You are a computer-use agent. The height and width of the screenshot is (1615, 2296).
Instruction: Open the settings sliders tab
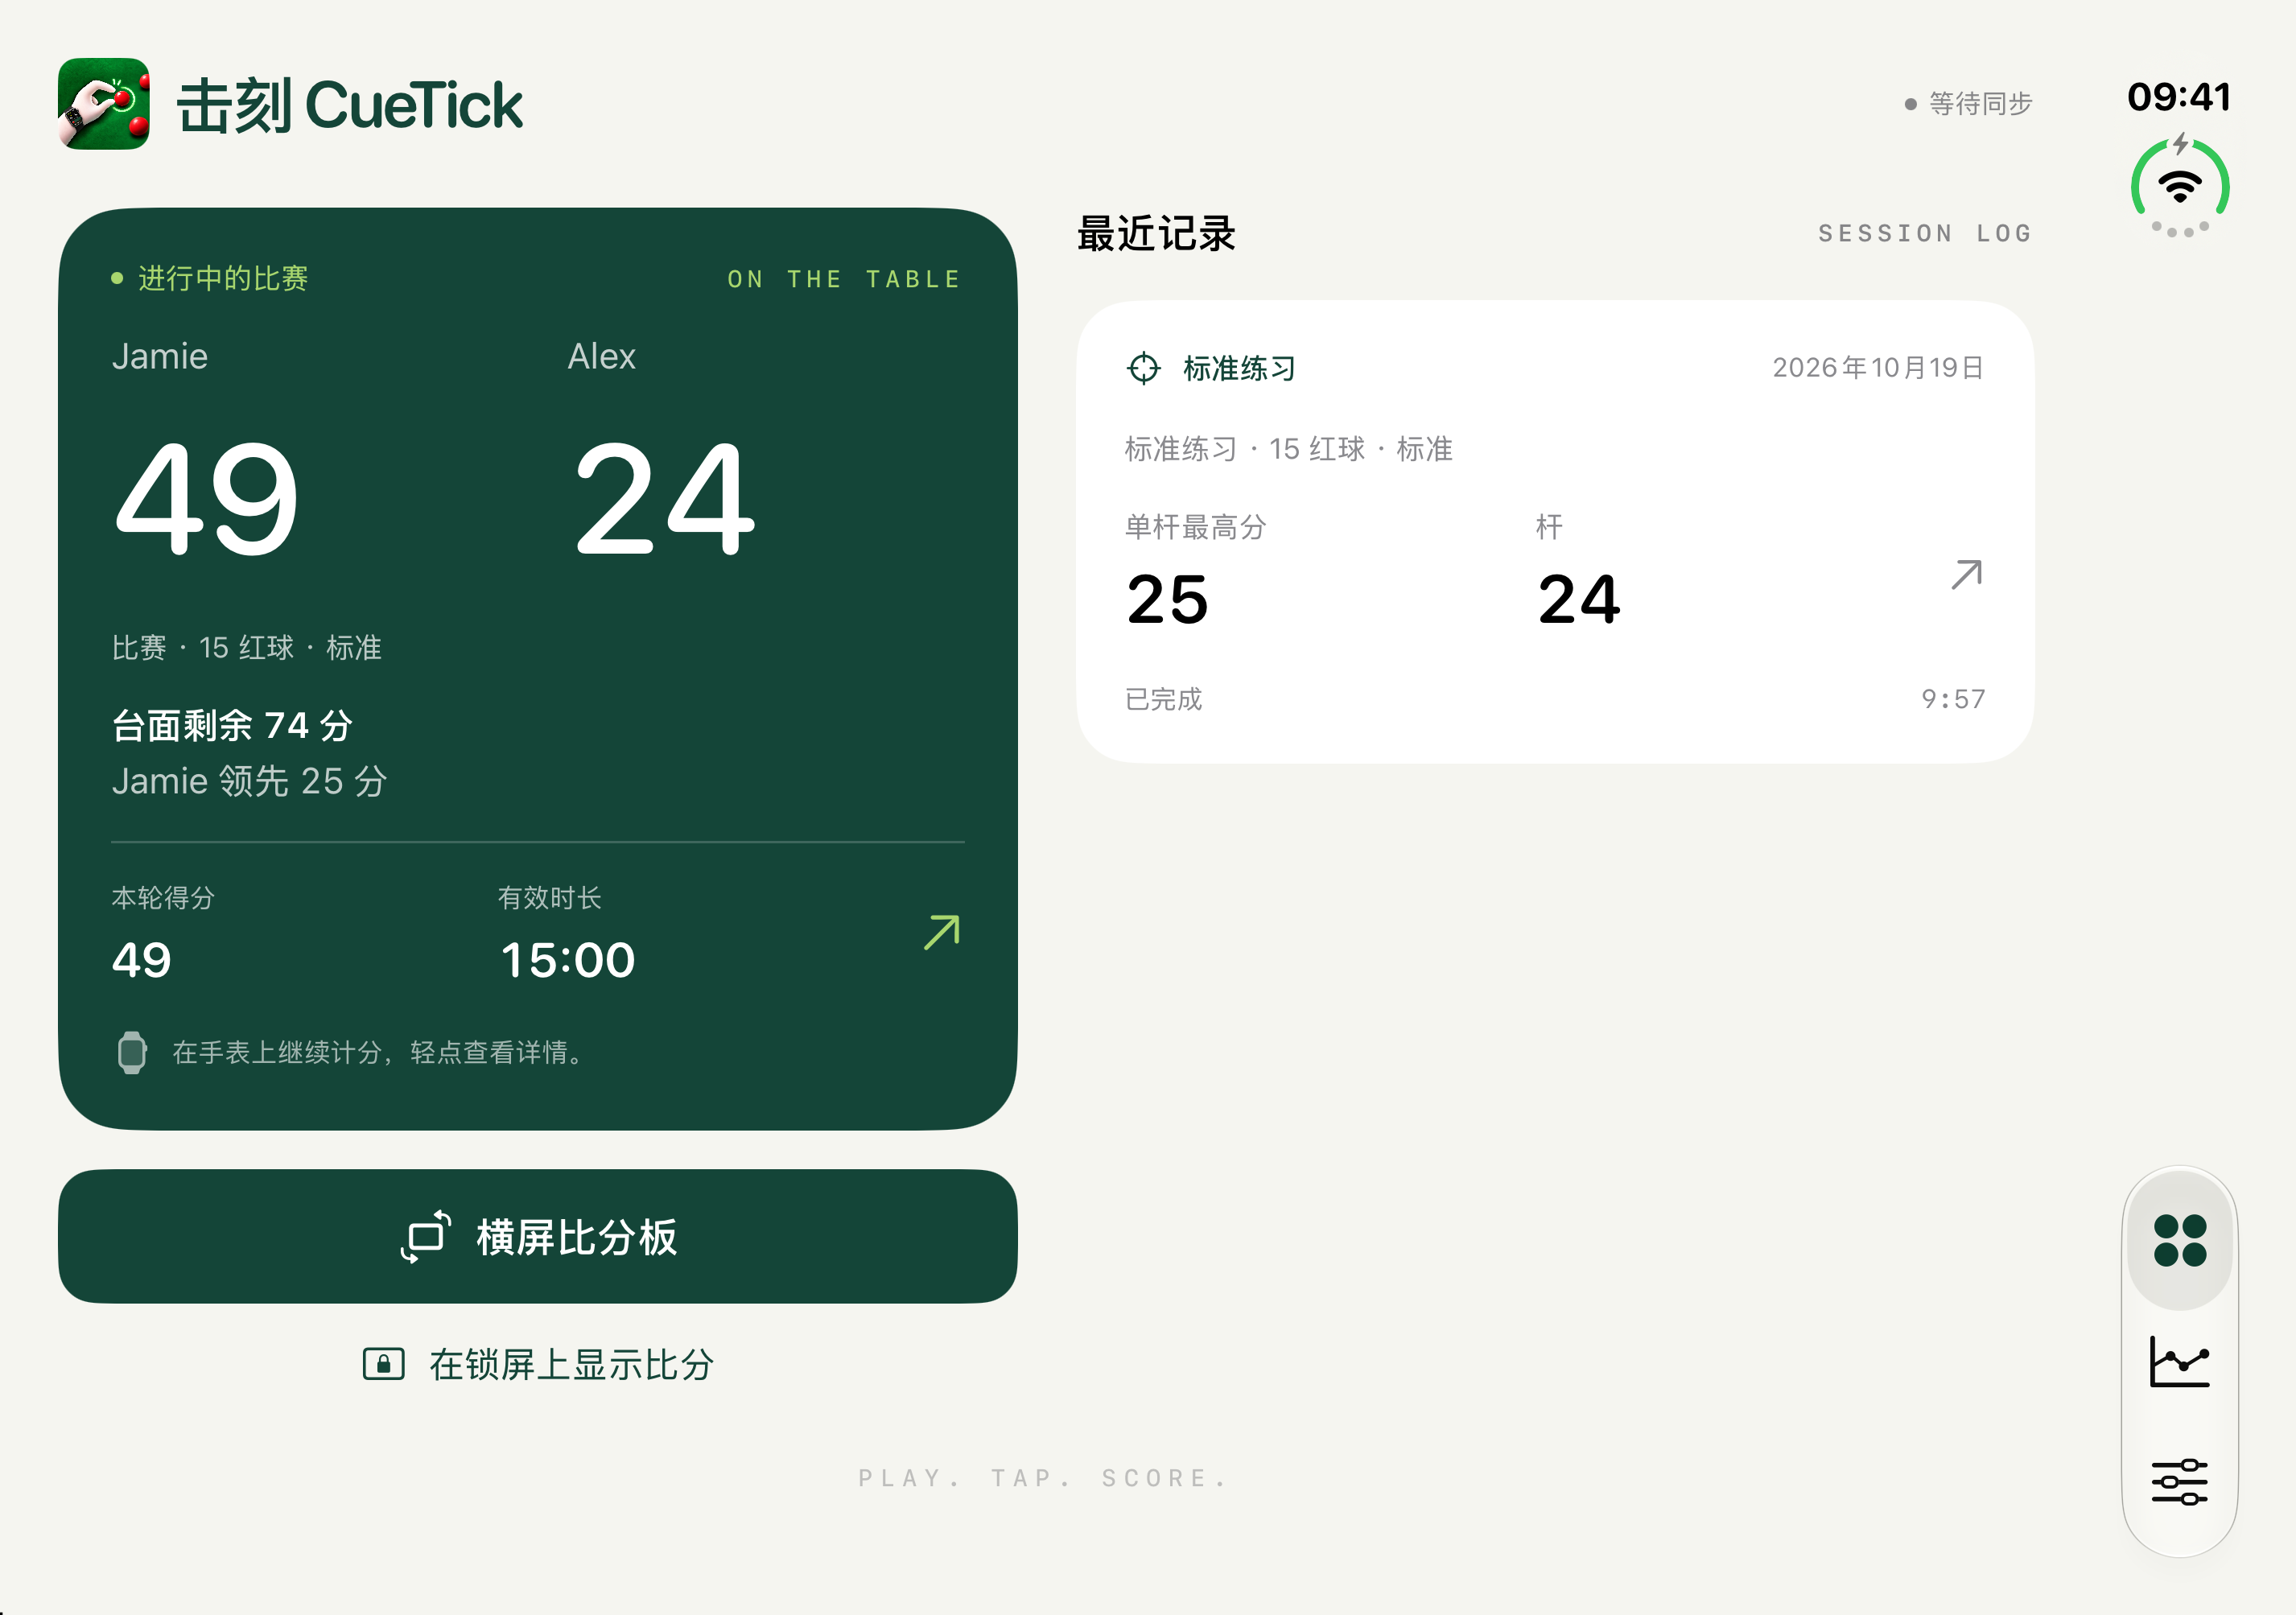pos(2180,1482)
